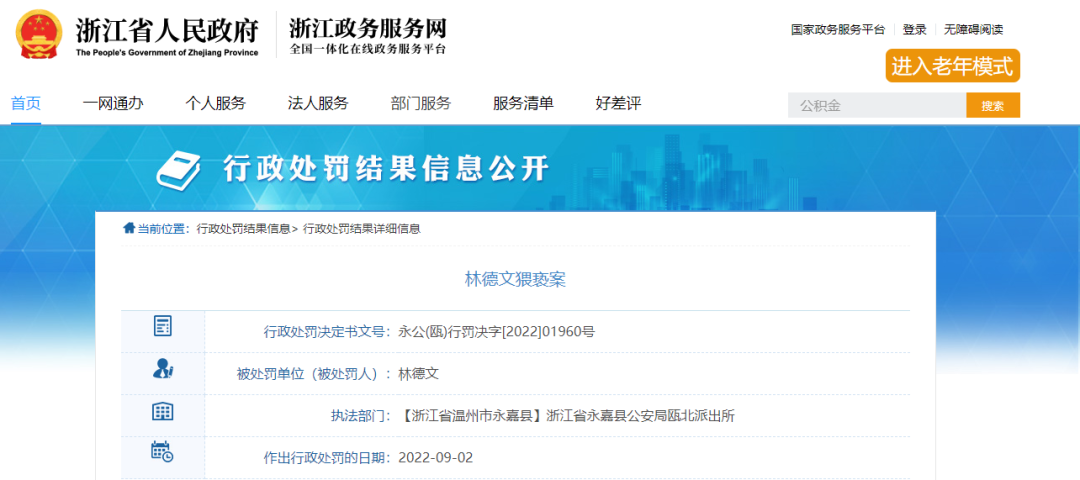Click the national emblem logo
The image size is (1080, 480).
[39, 34]
